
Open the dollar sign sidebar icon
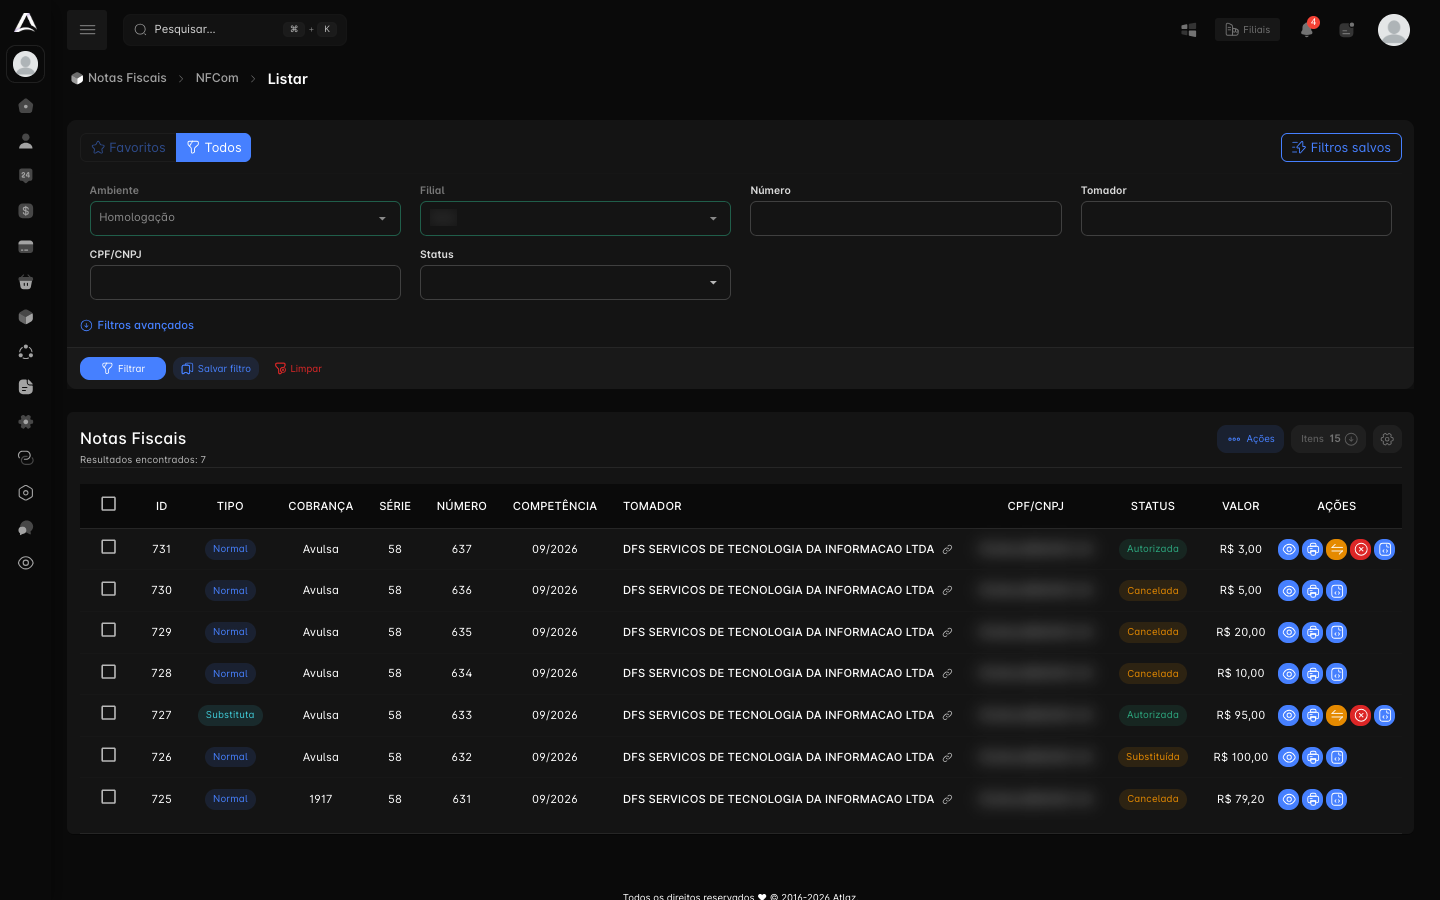click(26, 211)
